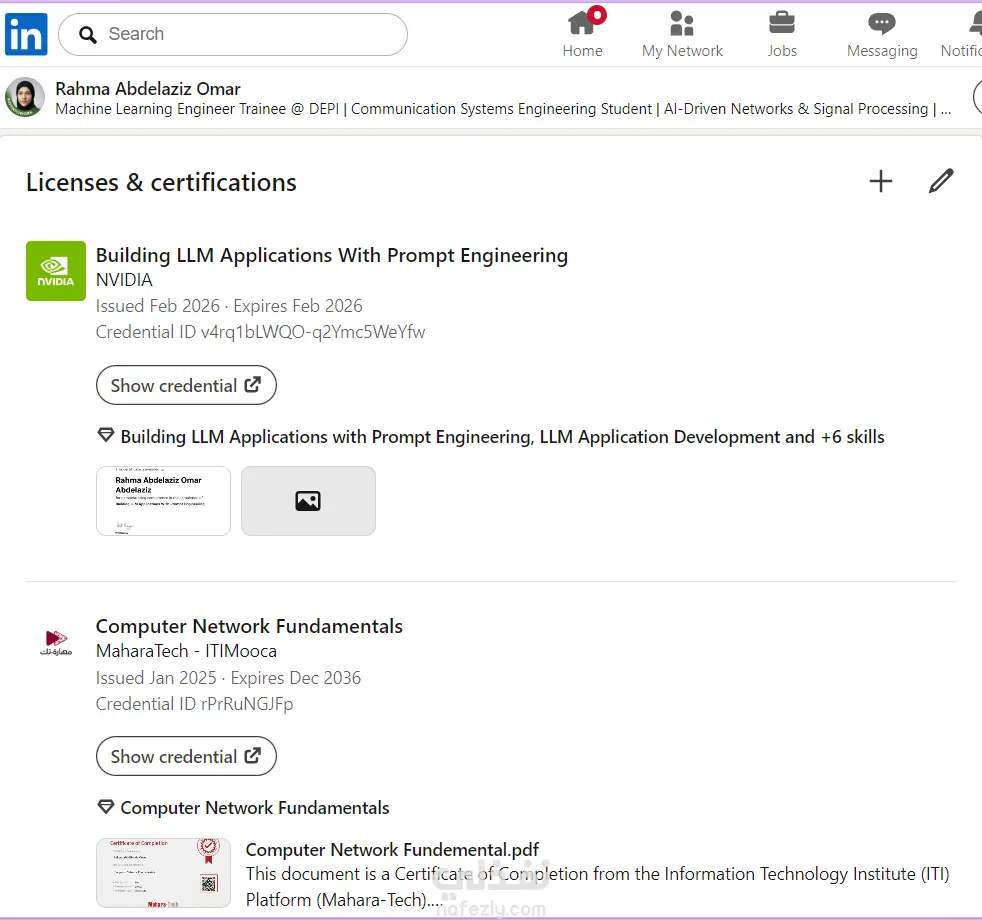The image size is (982, 920).
Task: Click the skills diamond icon for NVIDIA certificate
Action: (106, 435)
